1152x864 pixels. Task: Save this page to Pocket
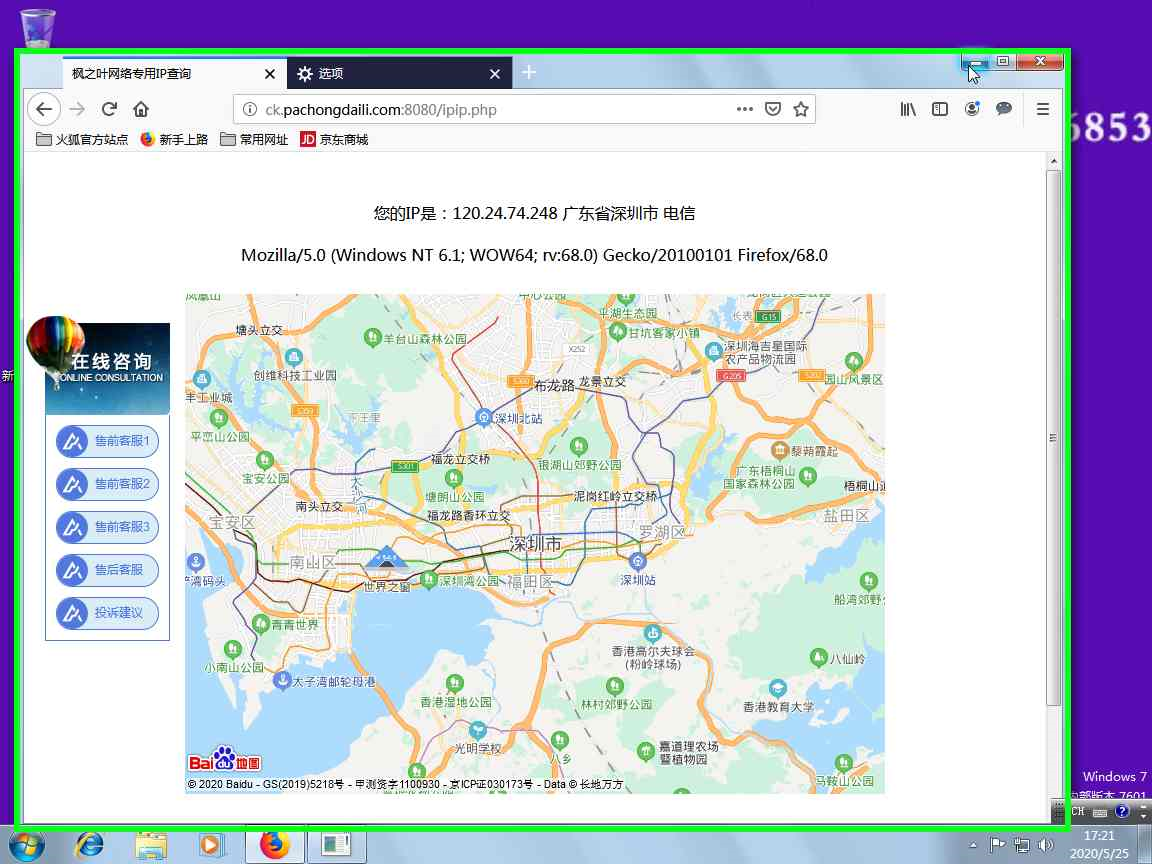point(773,109)
